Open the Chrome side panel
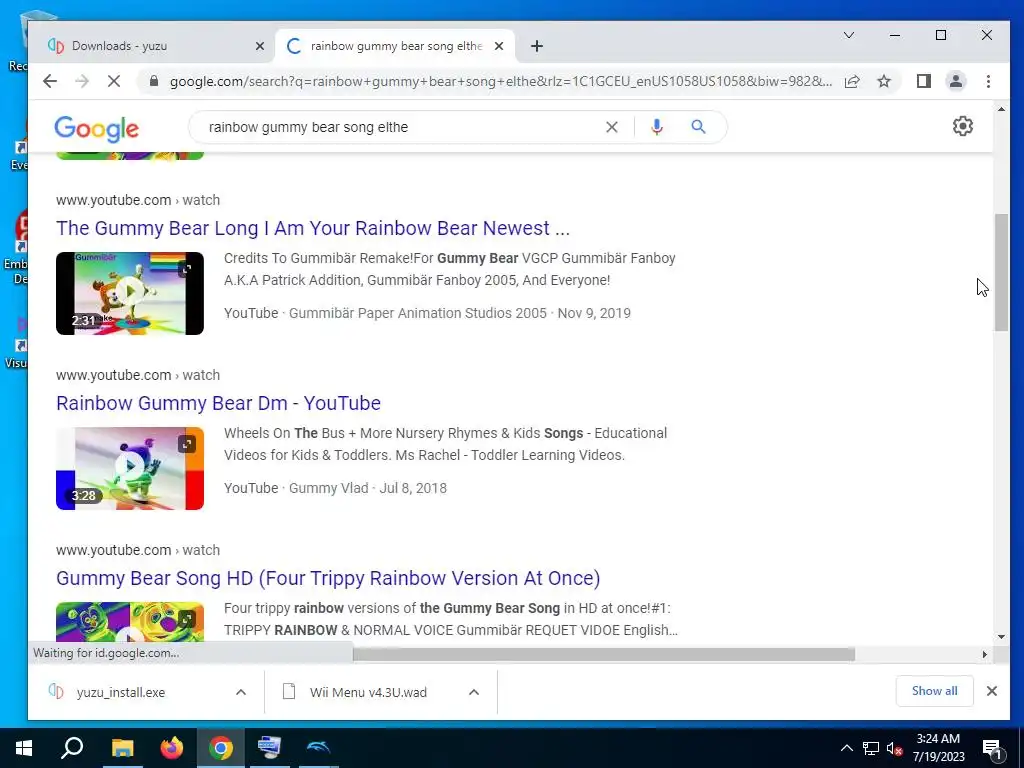 pos(923,81)
